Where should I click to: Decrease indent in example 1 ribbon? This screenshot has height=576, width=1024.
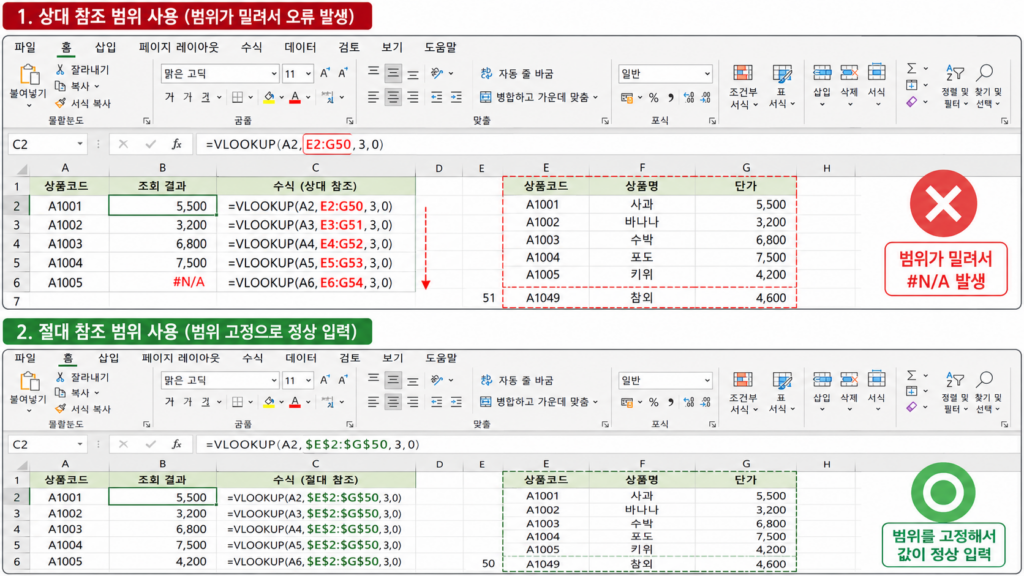[436, 97]
